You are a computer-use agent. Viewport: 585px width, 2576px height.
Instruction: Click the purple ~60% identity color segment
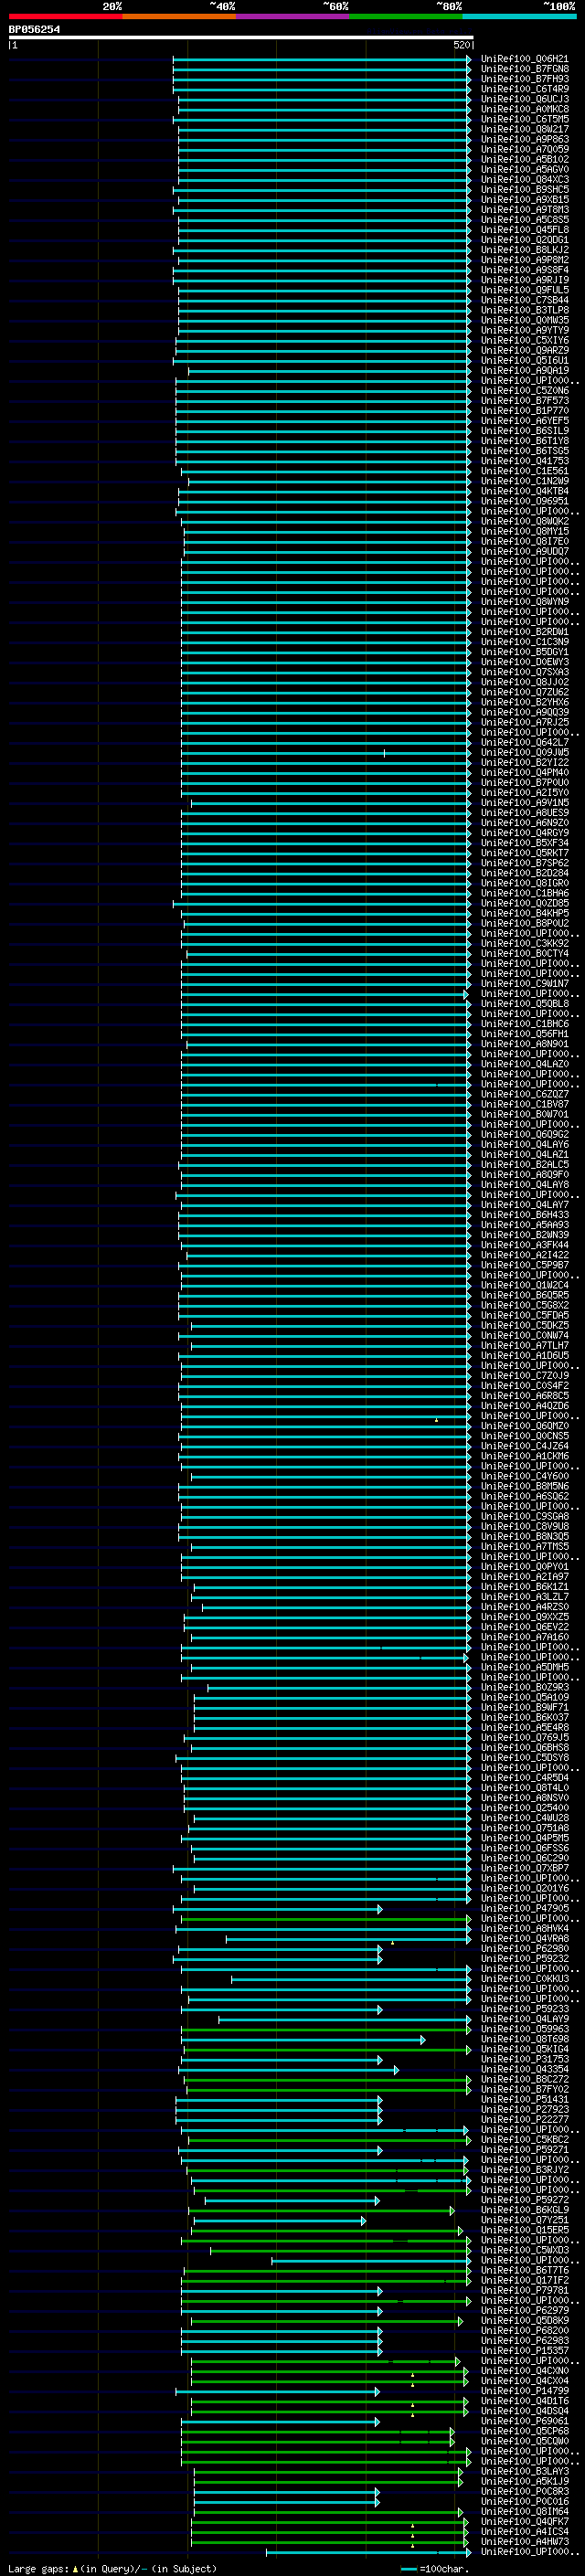(x=293, y=16)
